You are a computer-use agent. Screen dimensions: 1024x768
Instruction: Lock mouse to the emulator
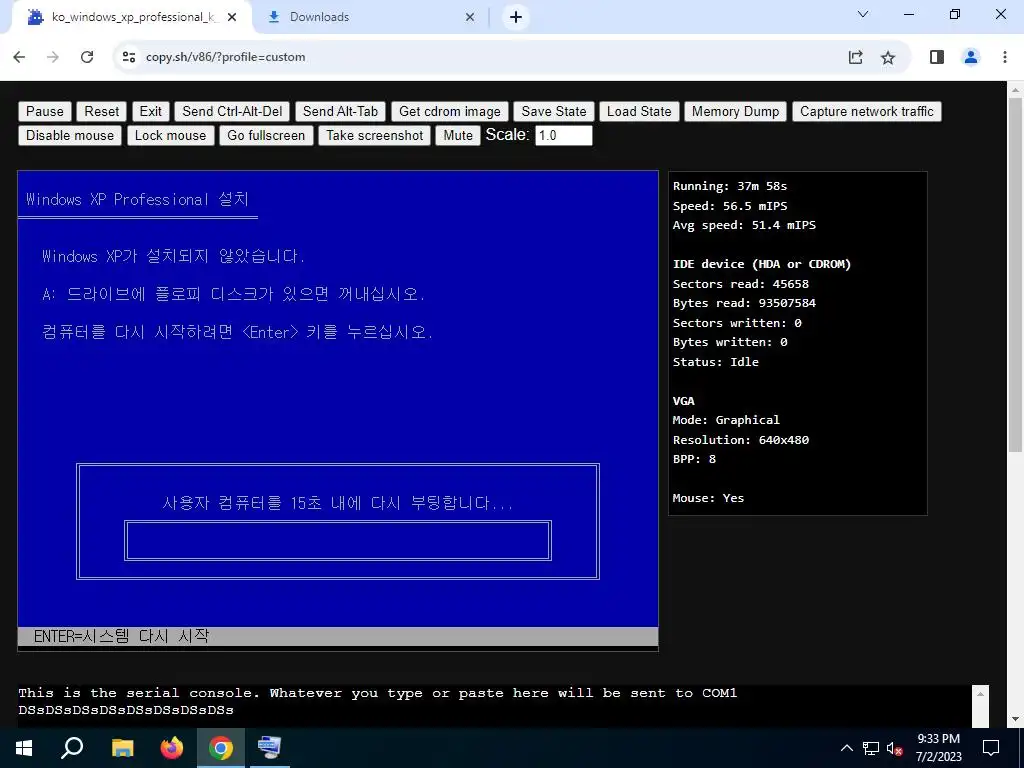(x=170, y=136)
